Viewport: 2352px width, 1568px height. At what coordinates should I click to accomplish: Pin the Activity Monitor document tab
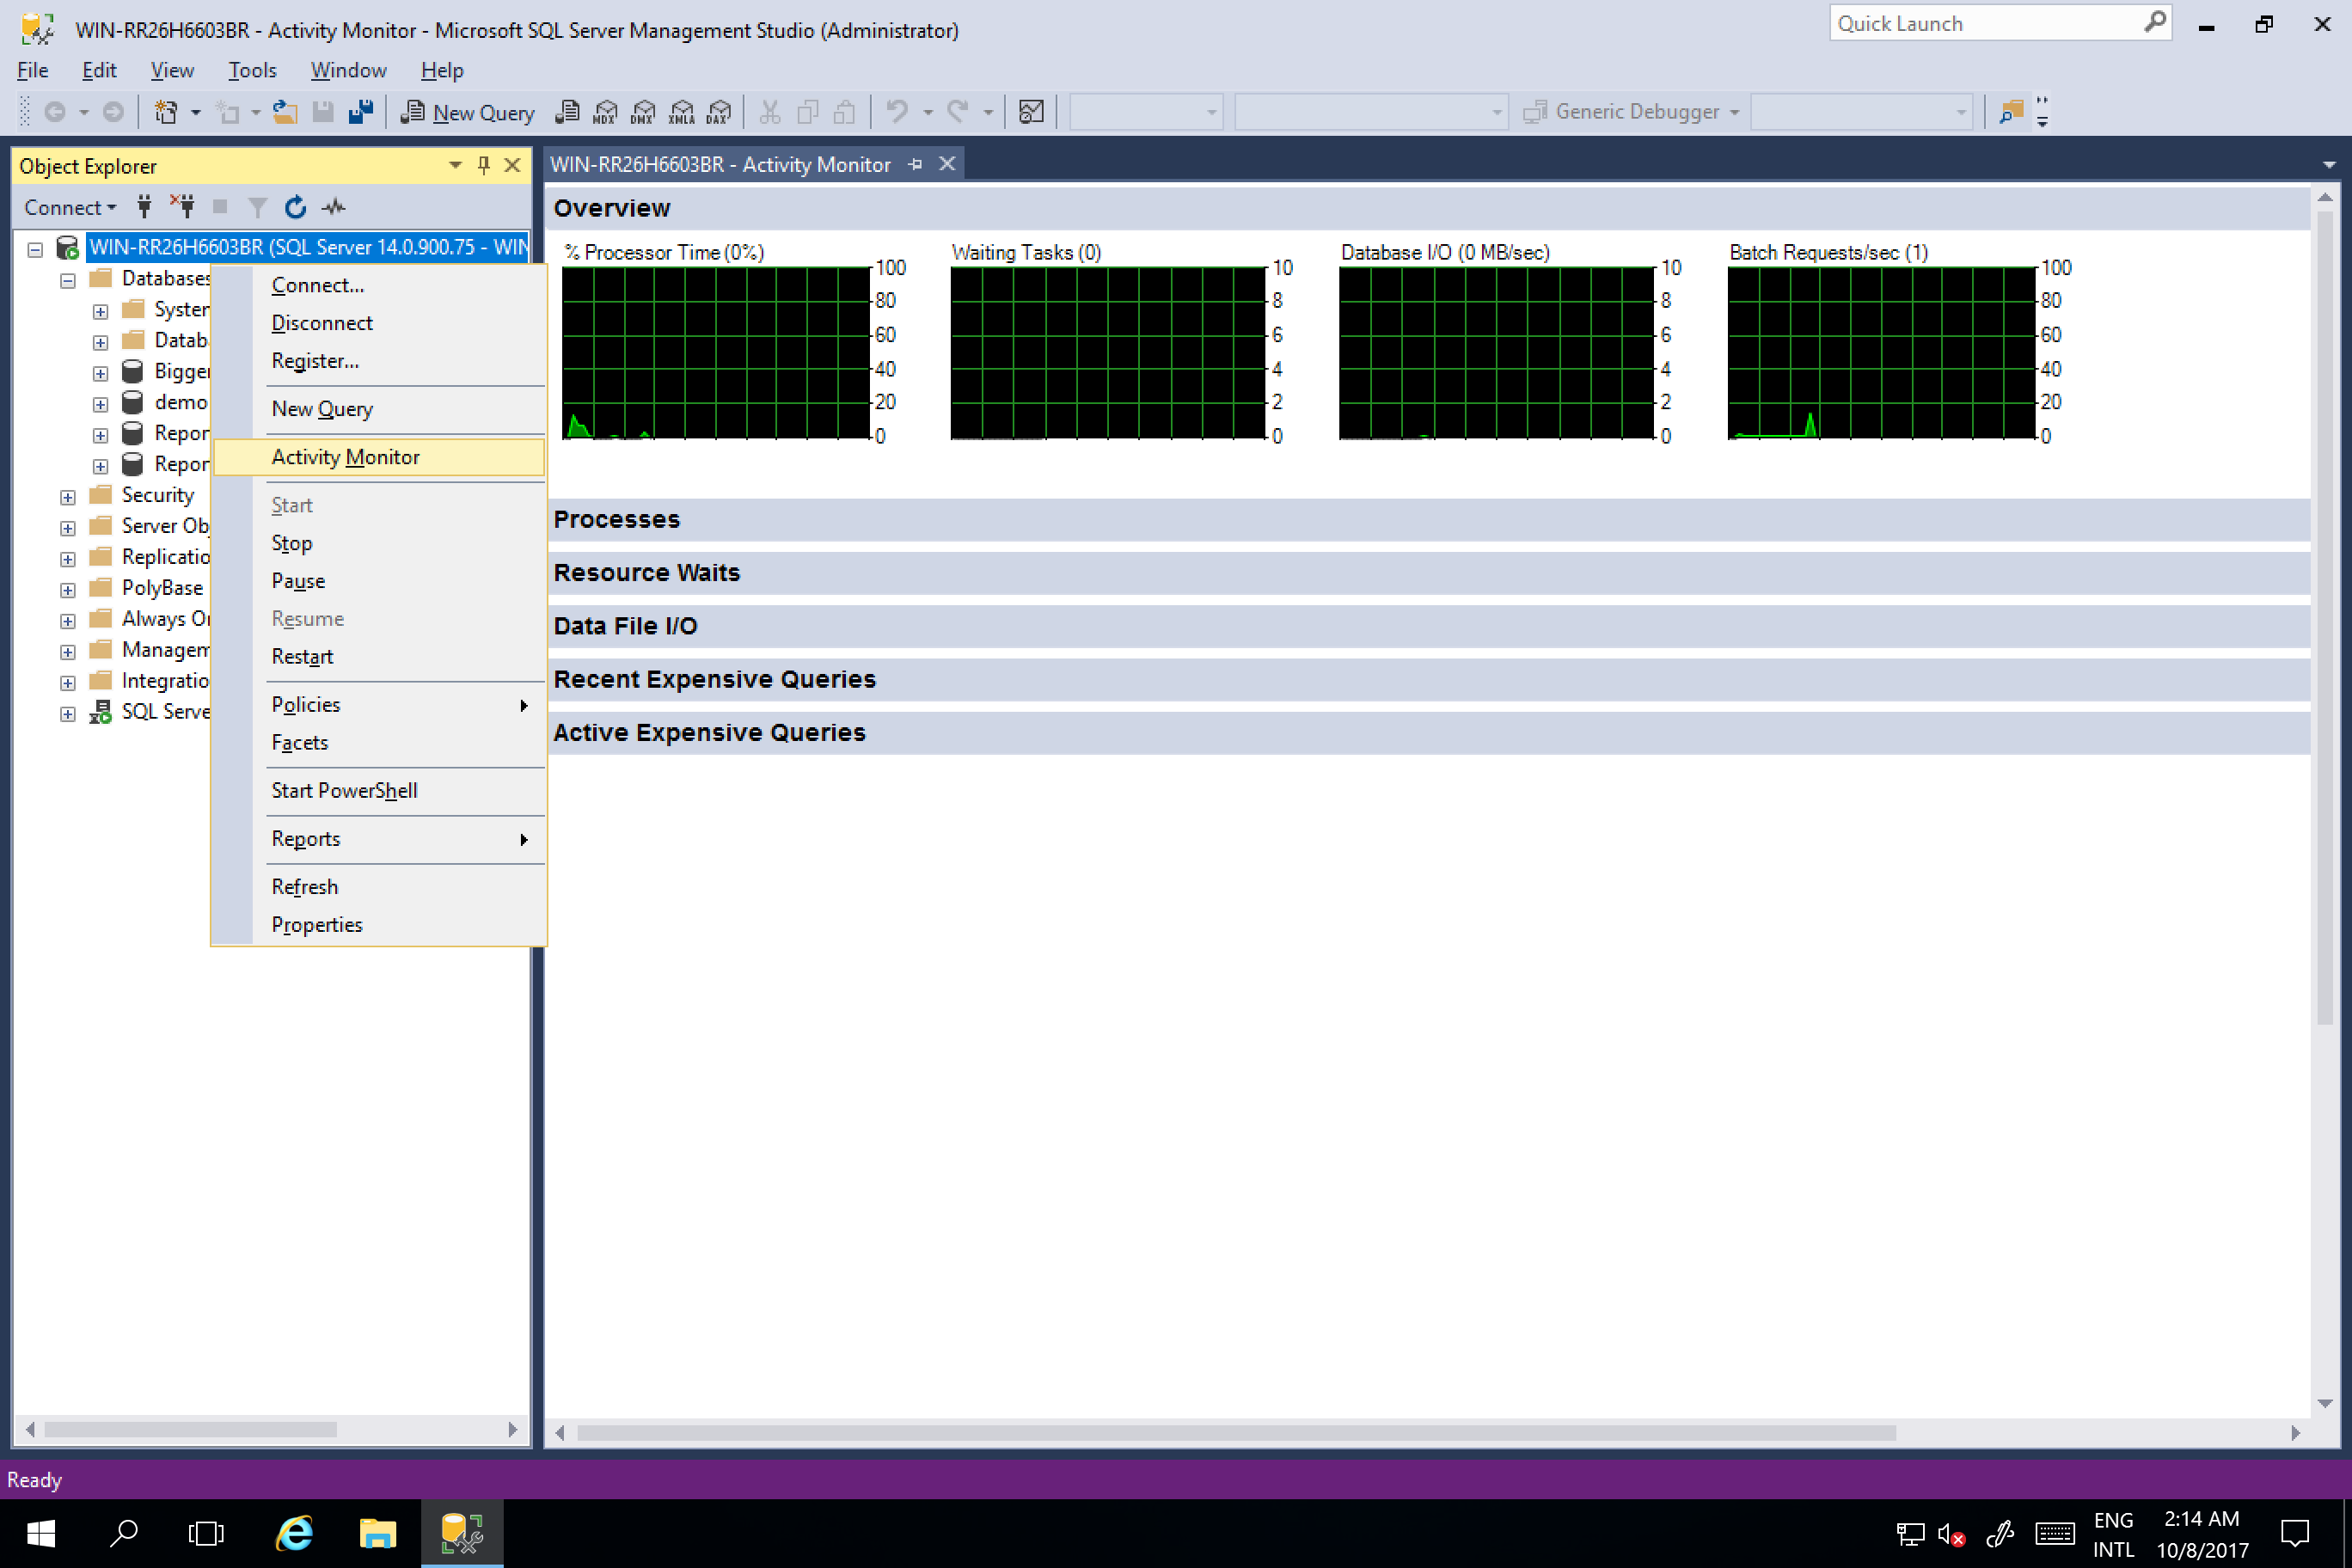click(x=915, y=164)
